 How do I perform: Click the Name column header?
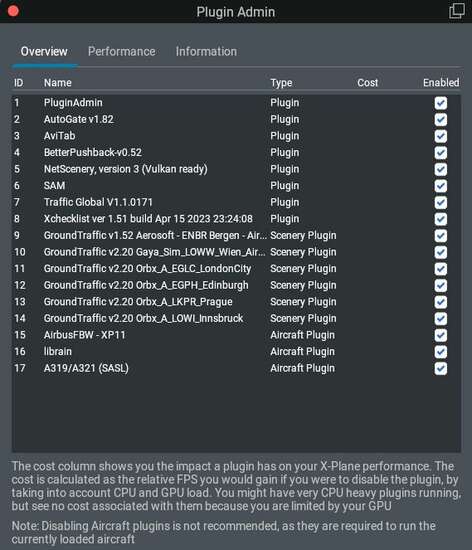(58, 83)
